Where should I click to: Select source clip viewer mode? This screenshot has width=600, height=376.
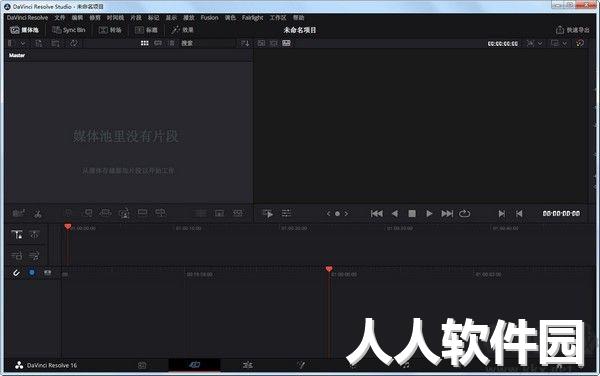(x=261, y=43)
